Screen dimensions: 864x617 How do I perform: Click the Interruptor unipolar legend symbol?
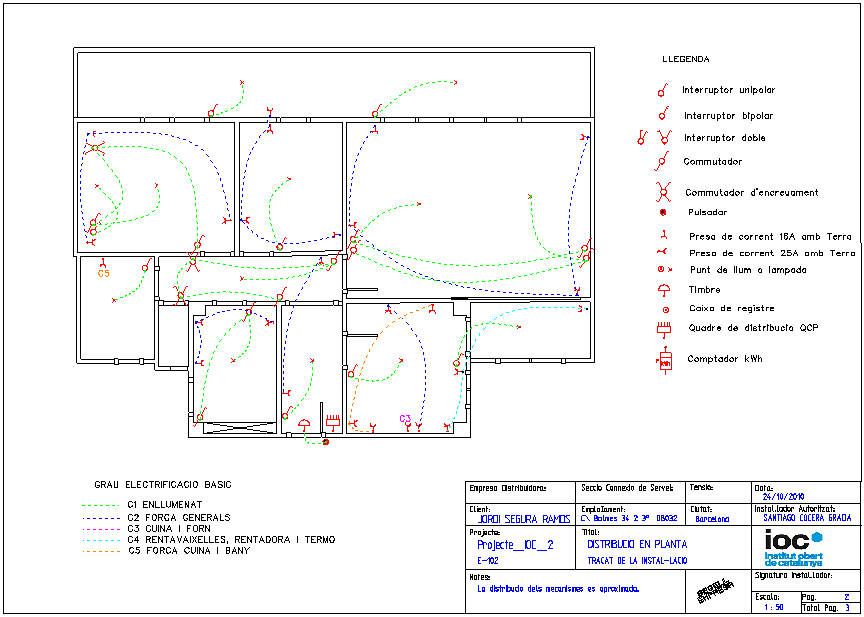click(662, 91)
